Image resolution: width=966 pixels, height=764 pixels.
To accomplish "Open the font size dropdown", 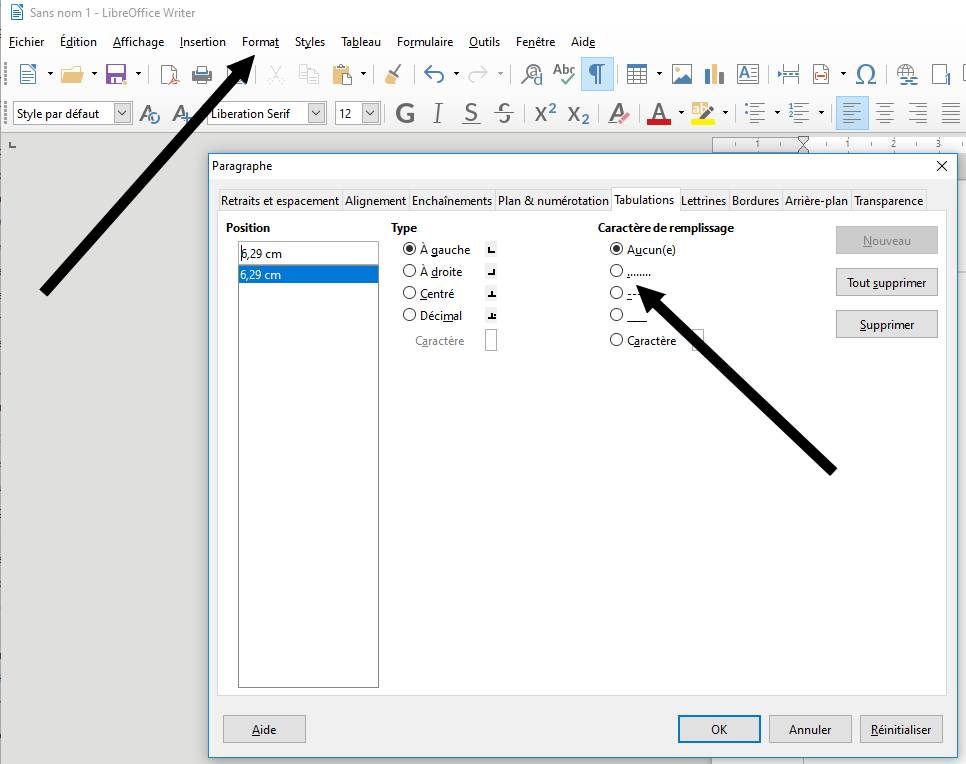I will pos(370,113).
